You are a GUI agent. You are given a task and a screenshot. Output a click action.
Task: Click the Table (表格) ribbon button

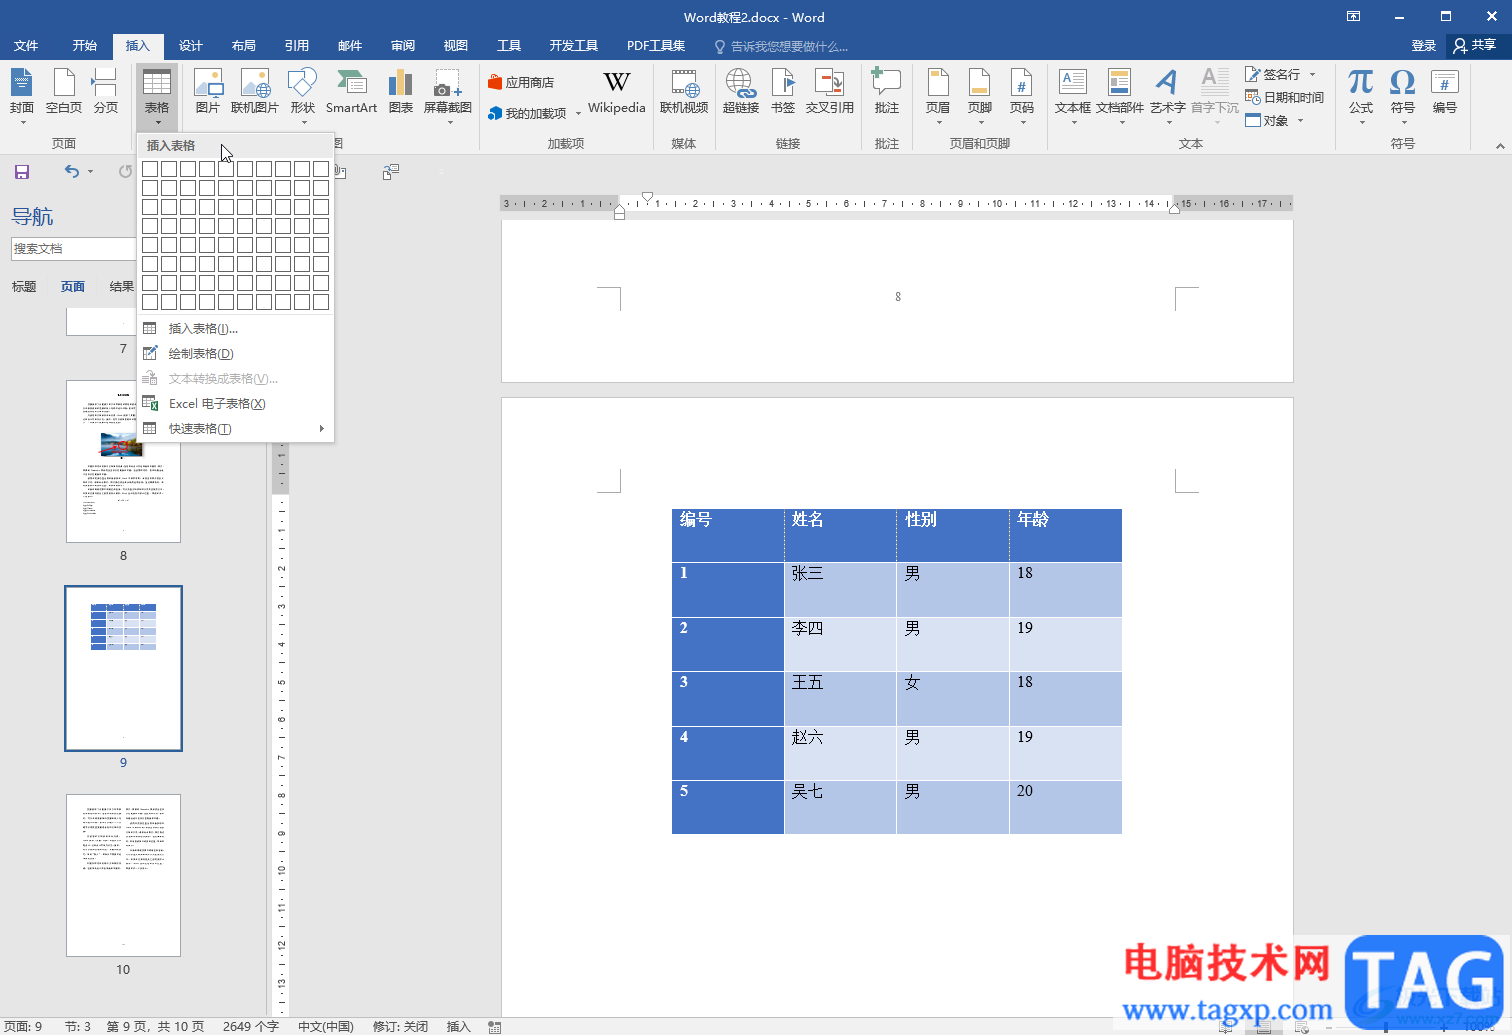pyautogui.click(x=157, y=95)
